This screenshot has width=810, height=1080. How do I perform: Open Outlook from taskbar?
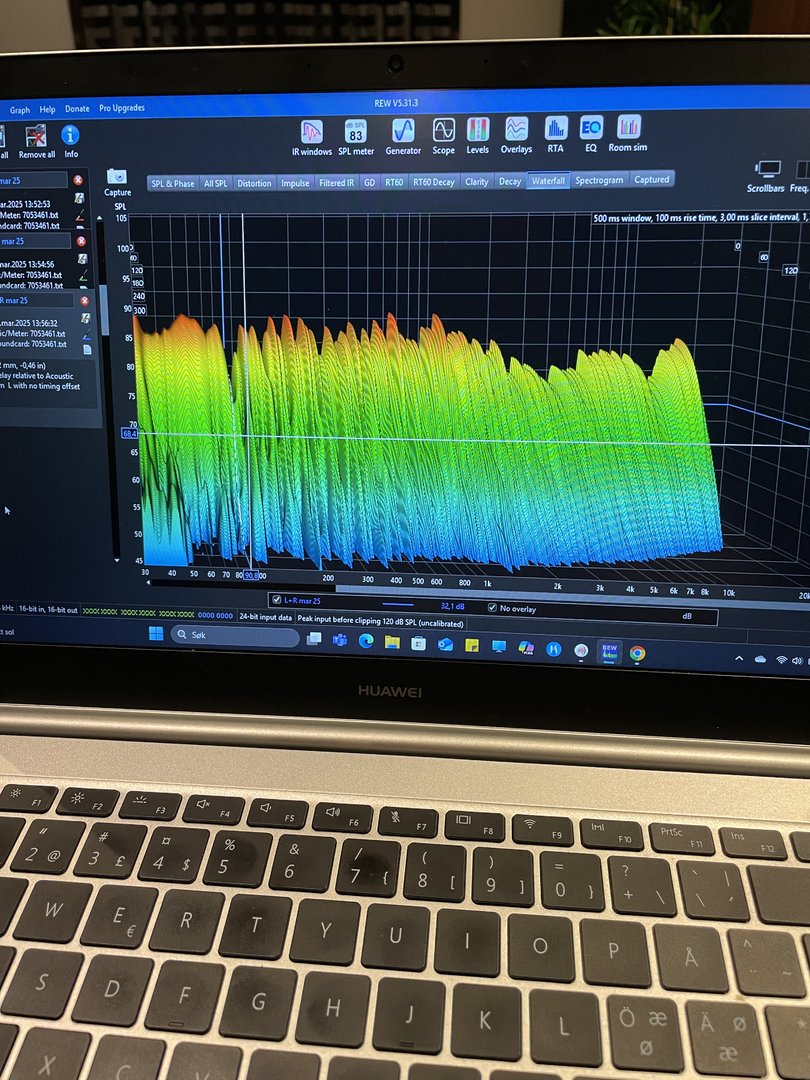[x=445, y=645]
